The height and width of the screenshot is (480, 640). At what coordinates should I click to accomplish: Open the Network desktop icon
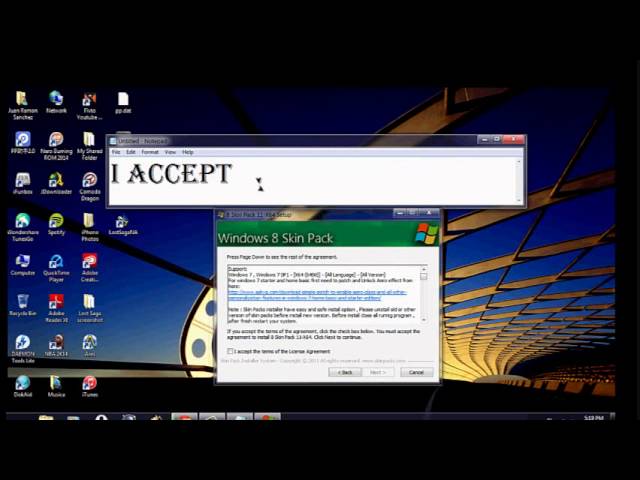56,102
